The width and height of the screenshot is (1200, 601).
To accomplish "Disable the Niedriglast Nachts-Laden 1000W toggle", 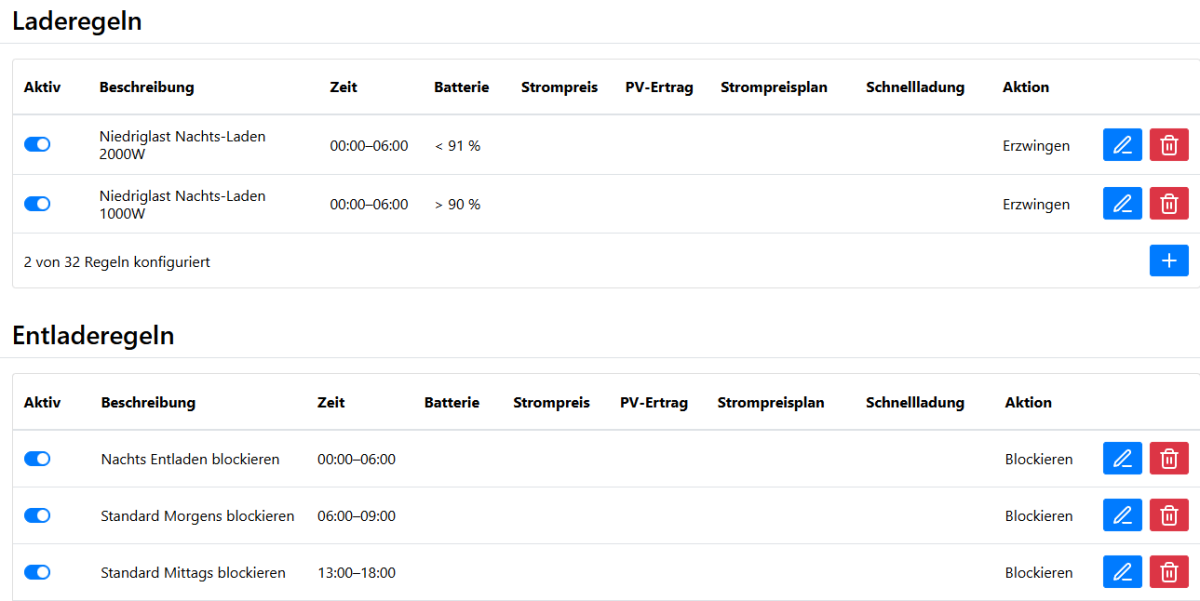I will point(37,204).
